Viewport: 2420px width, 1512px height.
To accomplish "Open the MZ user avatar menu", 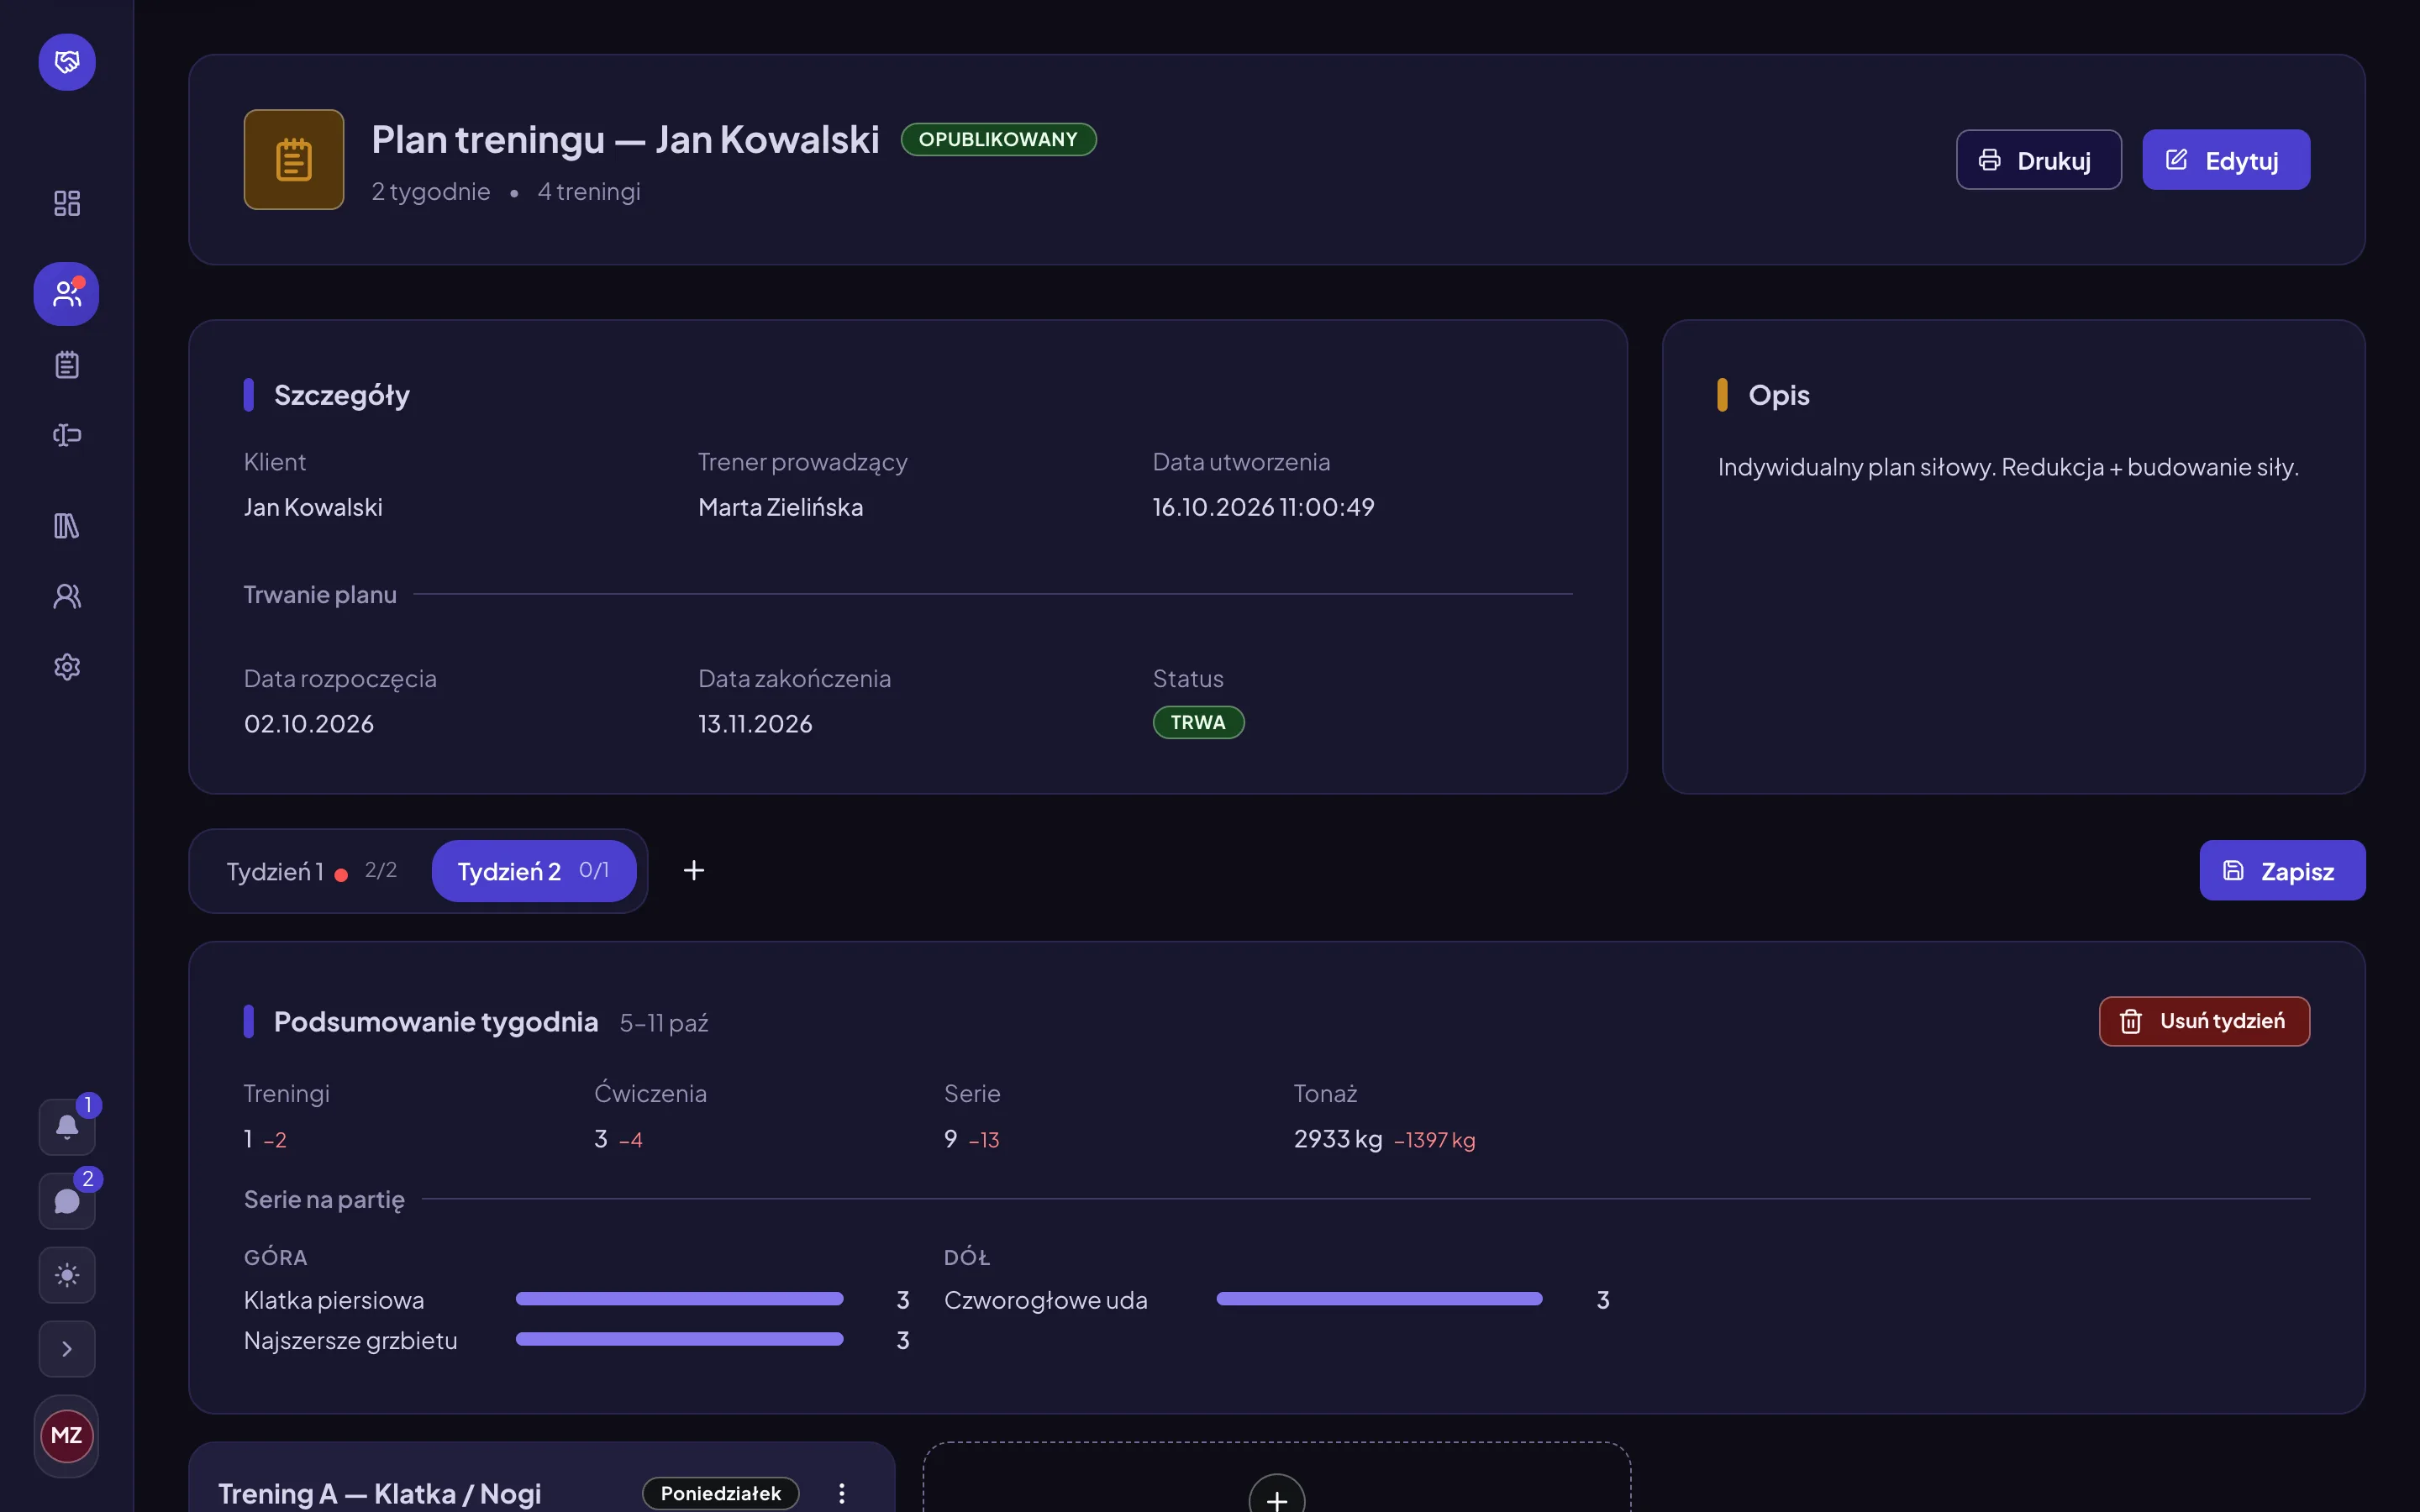I will [x=67, y=1436].
